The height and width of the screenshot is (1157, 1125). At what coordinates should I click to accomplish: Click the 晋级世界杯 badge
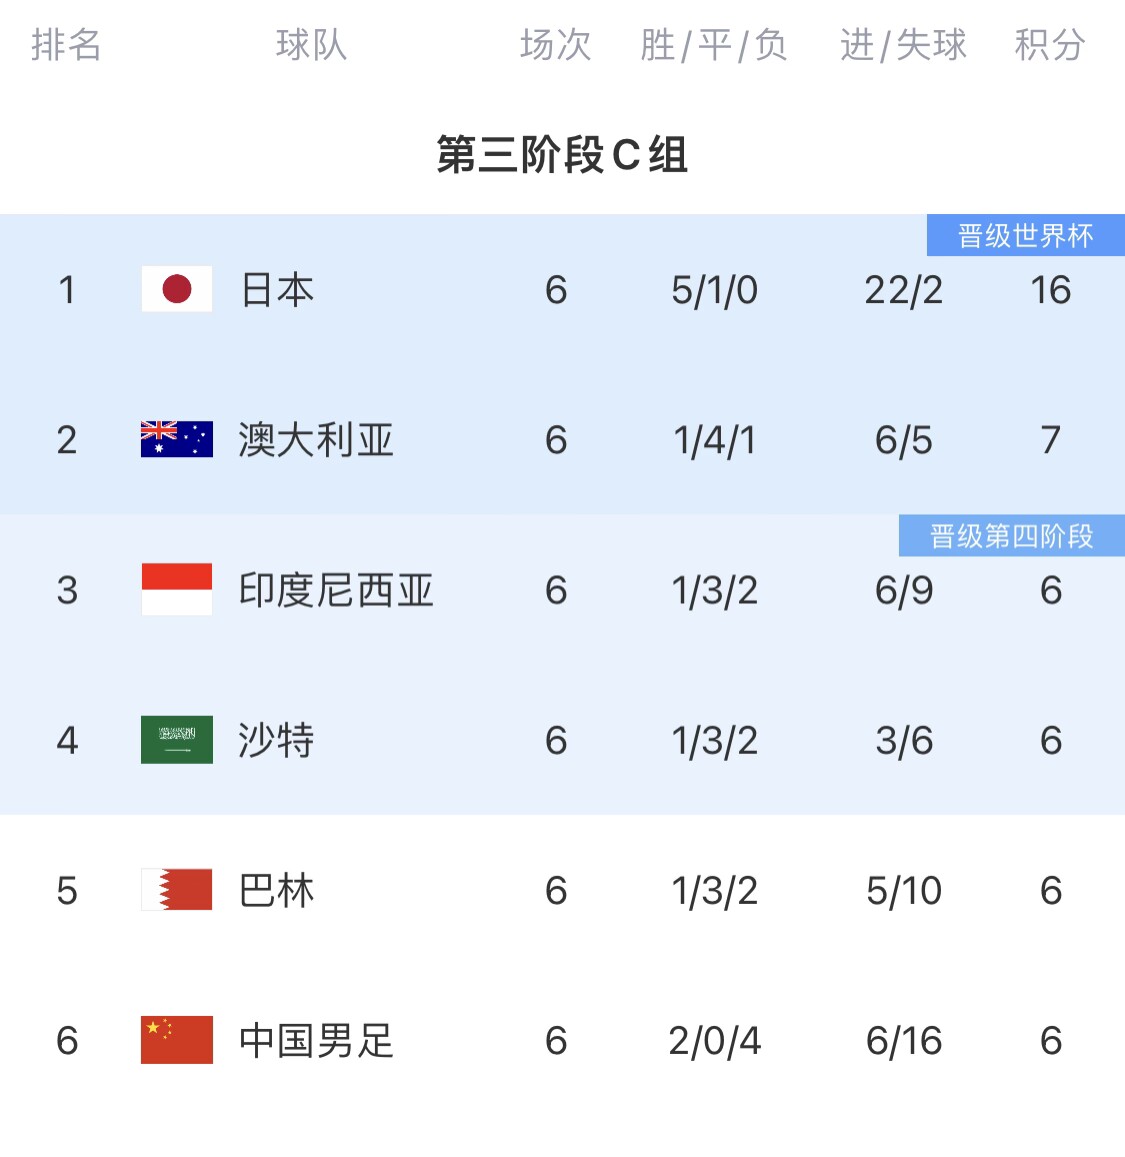1025,236
